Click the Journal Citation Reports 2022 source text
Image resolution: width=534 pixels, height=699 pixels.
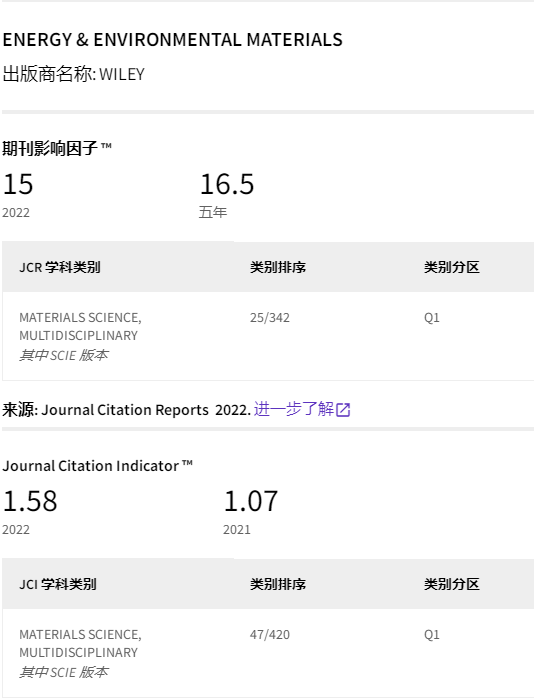tap(146, 410)
